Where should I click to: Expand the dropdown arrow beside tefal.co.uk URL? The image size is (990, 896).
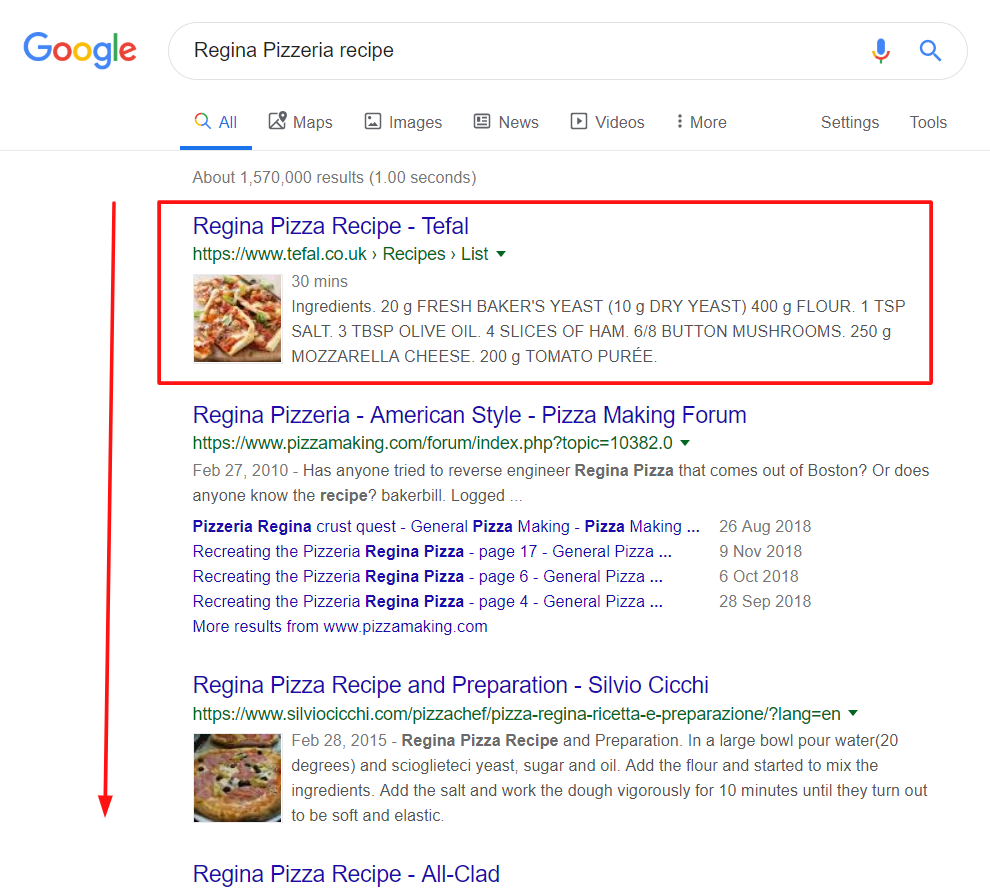coord(501,254)
